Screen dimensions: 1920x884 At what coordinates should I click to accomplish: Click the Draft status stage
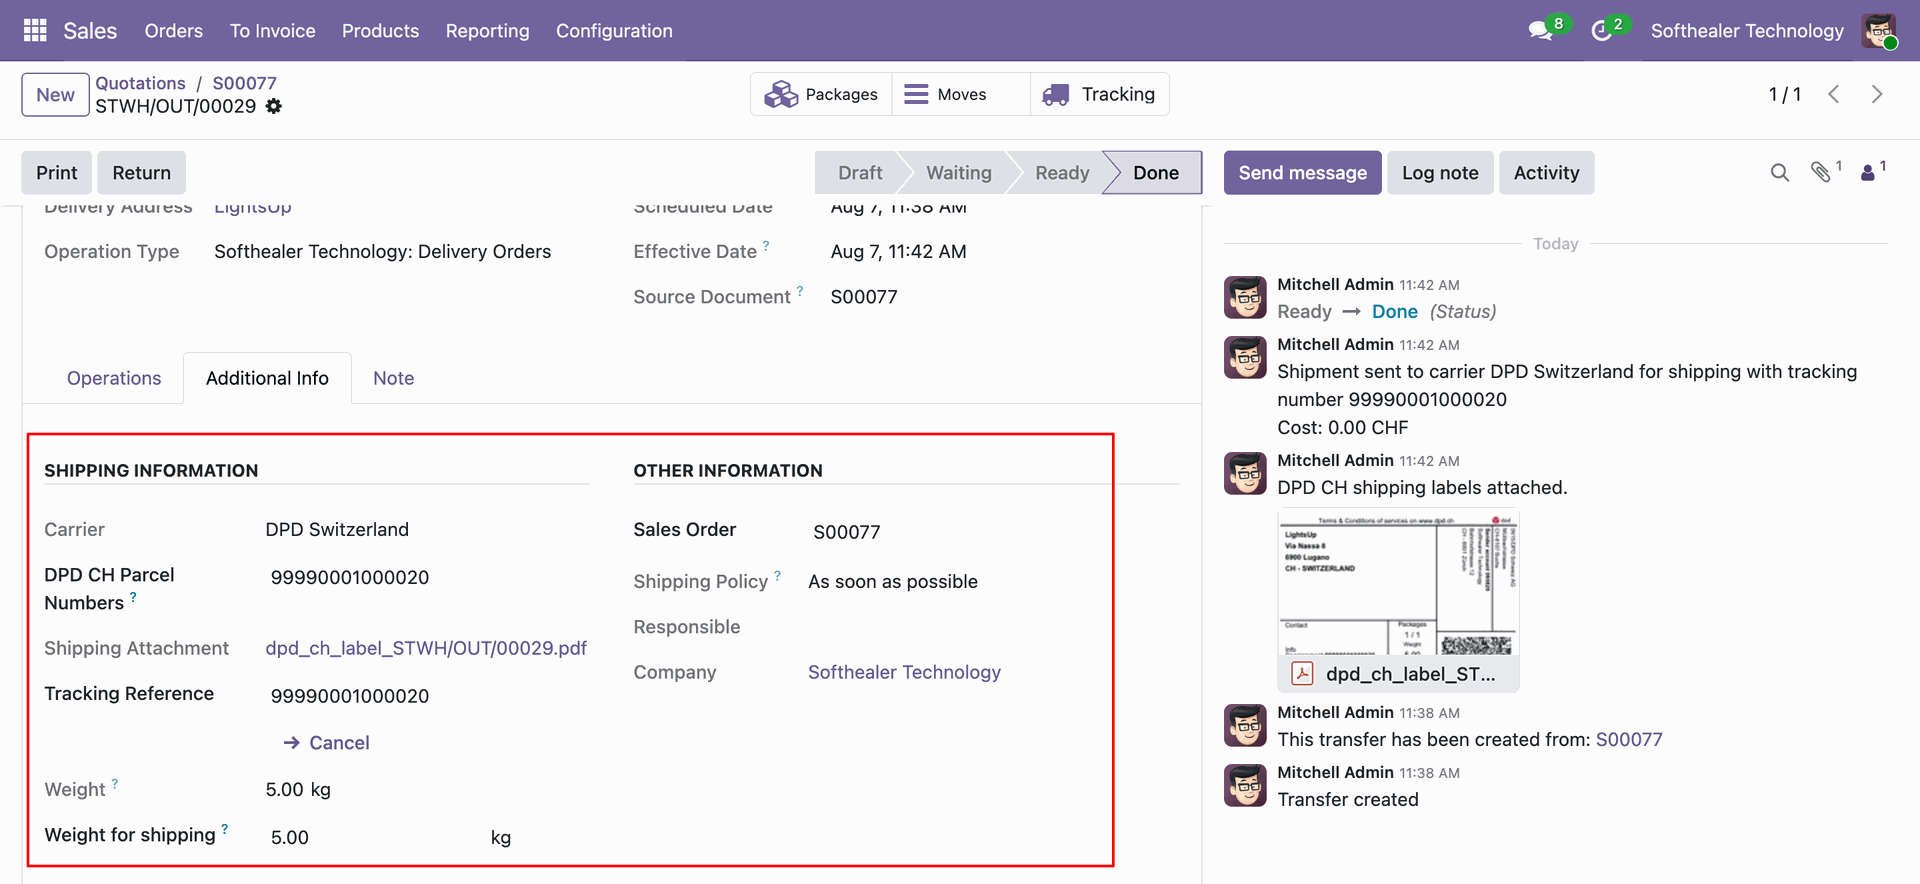pyautogui.click(x=860, y=173)
